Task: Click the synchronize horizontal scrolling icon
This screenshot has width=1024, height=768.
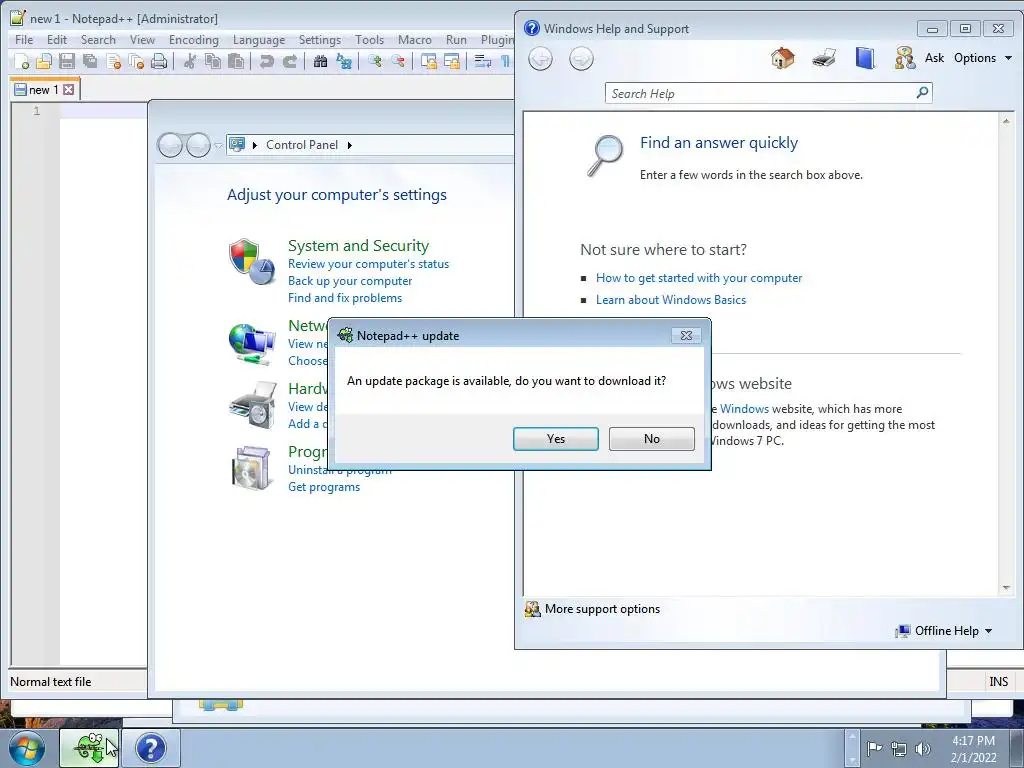Action: (451, 61)
